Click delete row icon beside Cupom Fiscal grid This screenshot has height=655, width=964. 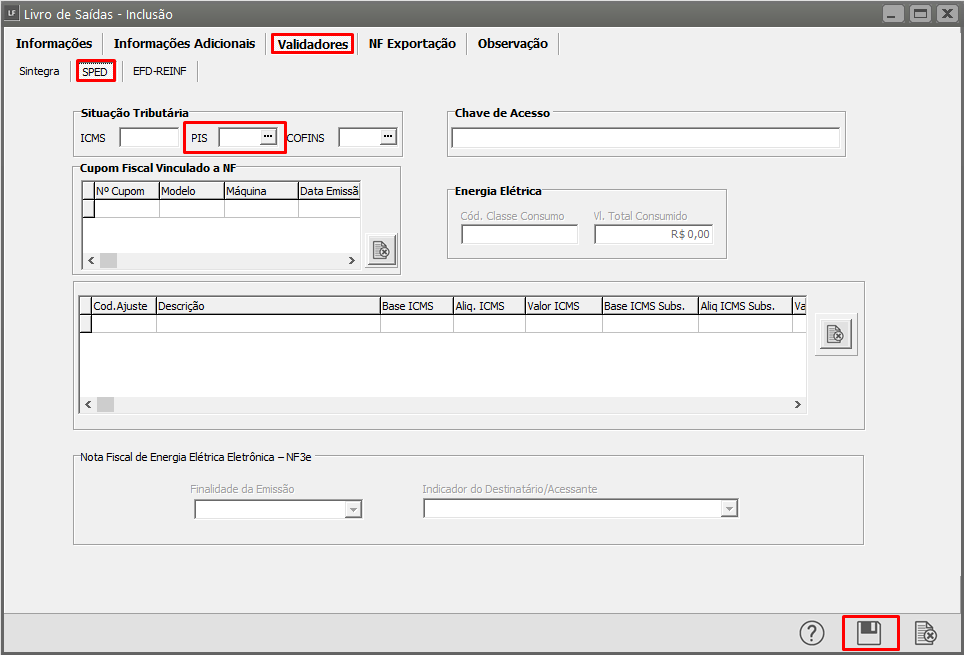tap(381, 250)
